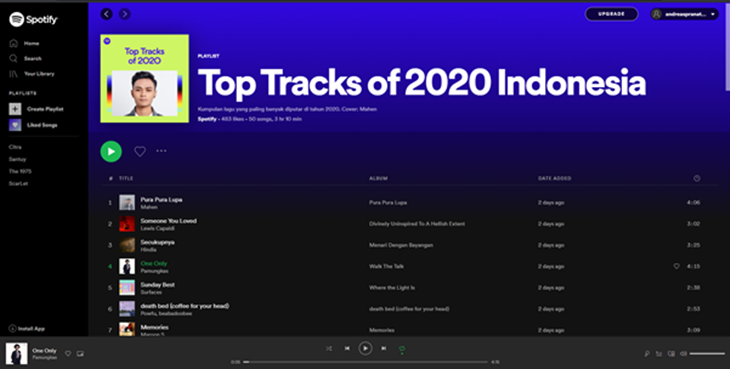Click Install App in the sidebar
730x369 pixels.
(x=27, y=329)
